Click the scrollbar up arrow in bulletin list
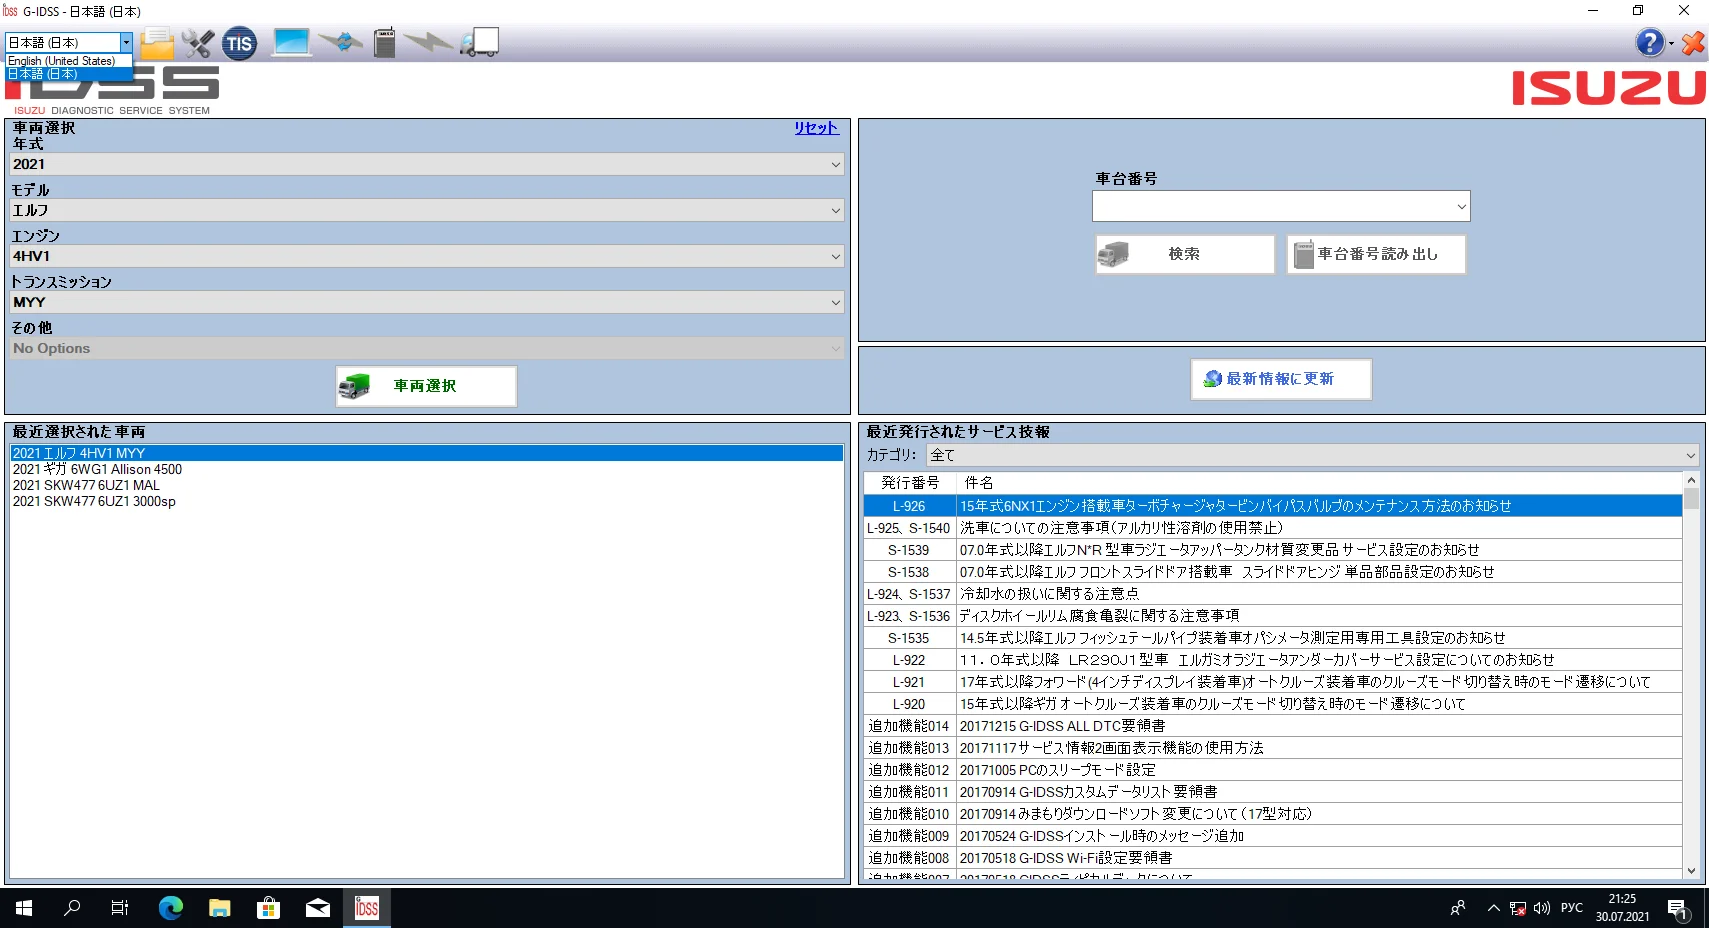The image size is (1709, 928). [x=1691, y=481]
